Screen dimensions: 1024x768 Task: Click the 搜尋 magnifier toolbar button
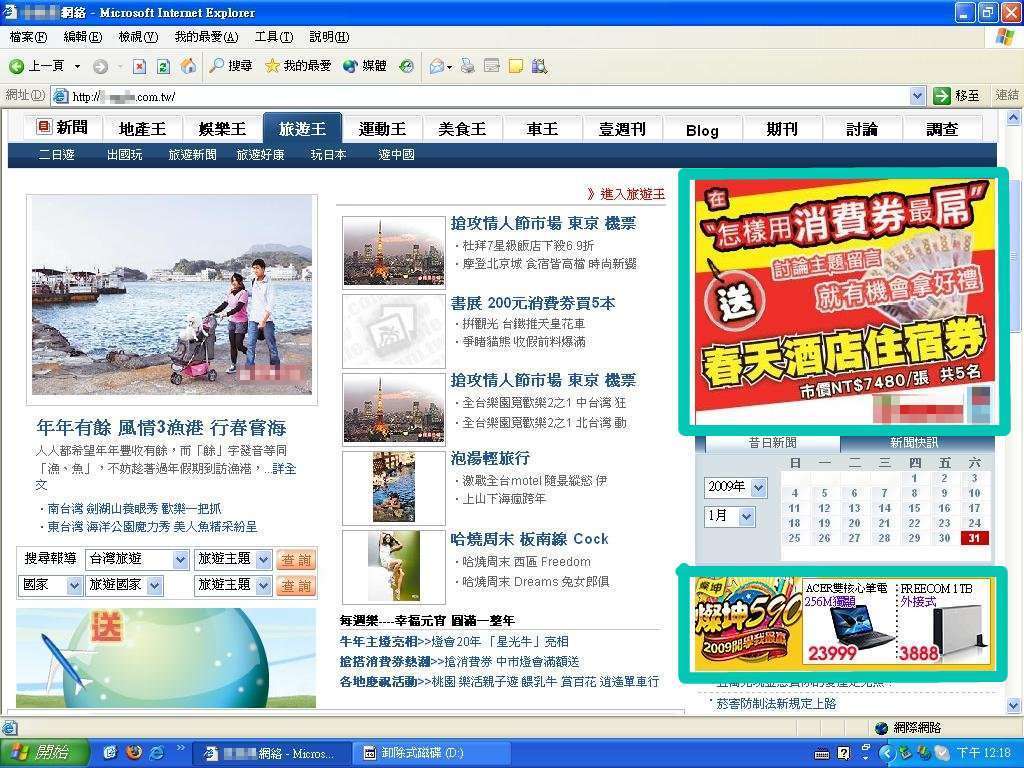[230, 66]
